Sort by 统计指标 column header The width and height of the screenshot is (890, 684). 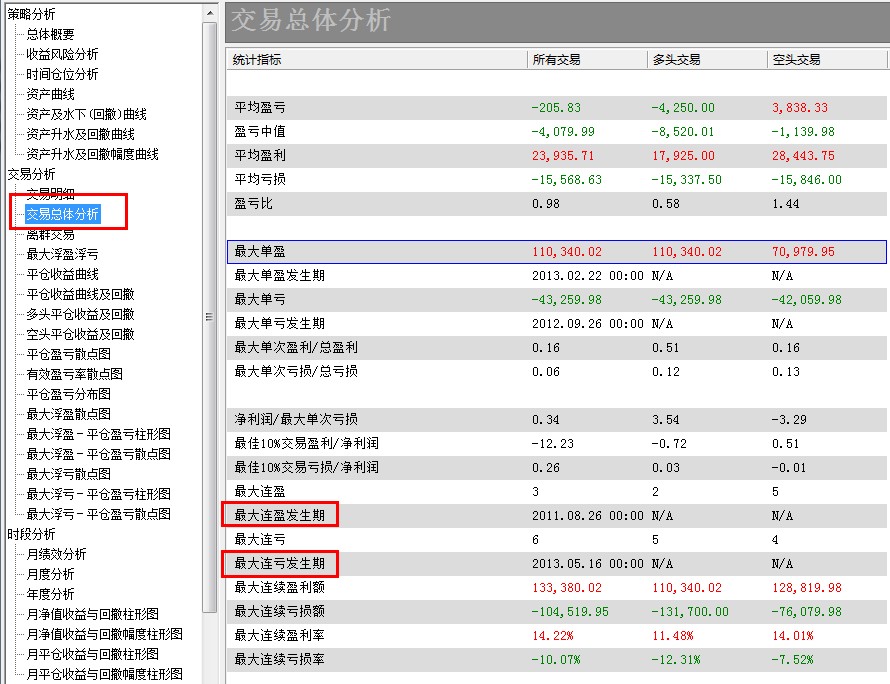377,59
